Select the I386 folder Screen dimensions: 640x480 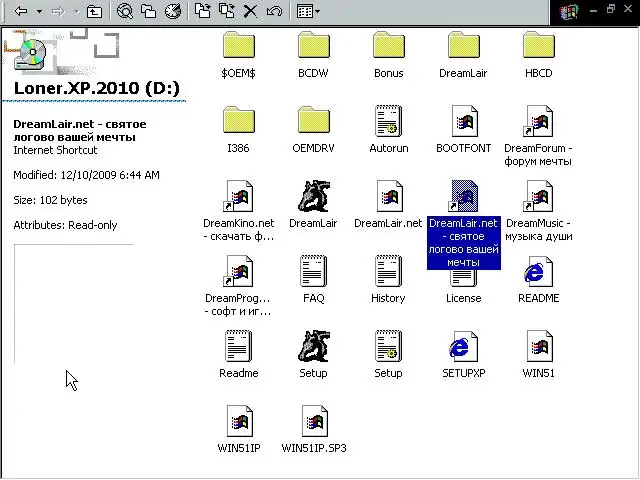point(238,130)
